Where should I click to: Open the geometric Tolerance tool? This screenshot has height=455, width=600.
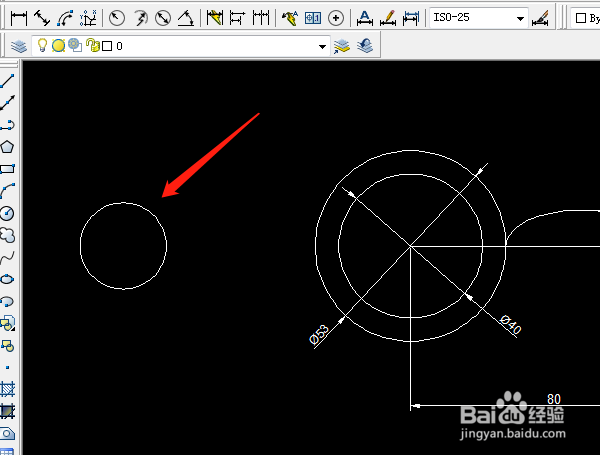click(313, 18)
